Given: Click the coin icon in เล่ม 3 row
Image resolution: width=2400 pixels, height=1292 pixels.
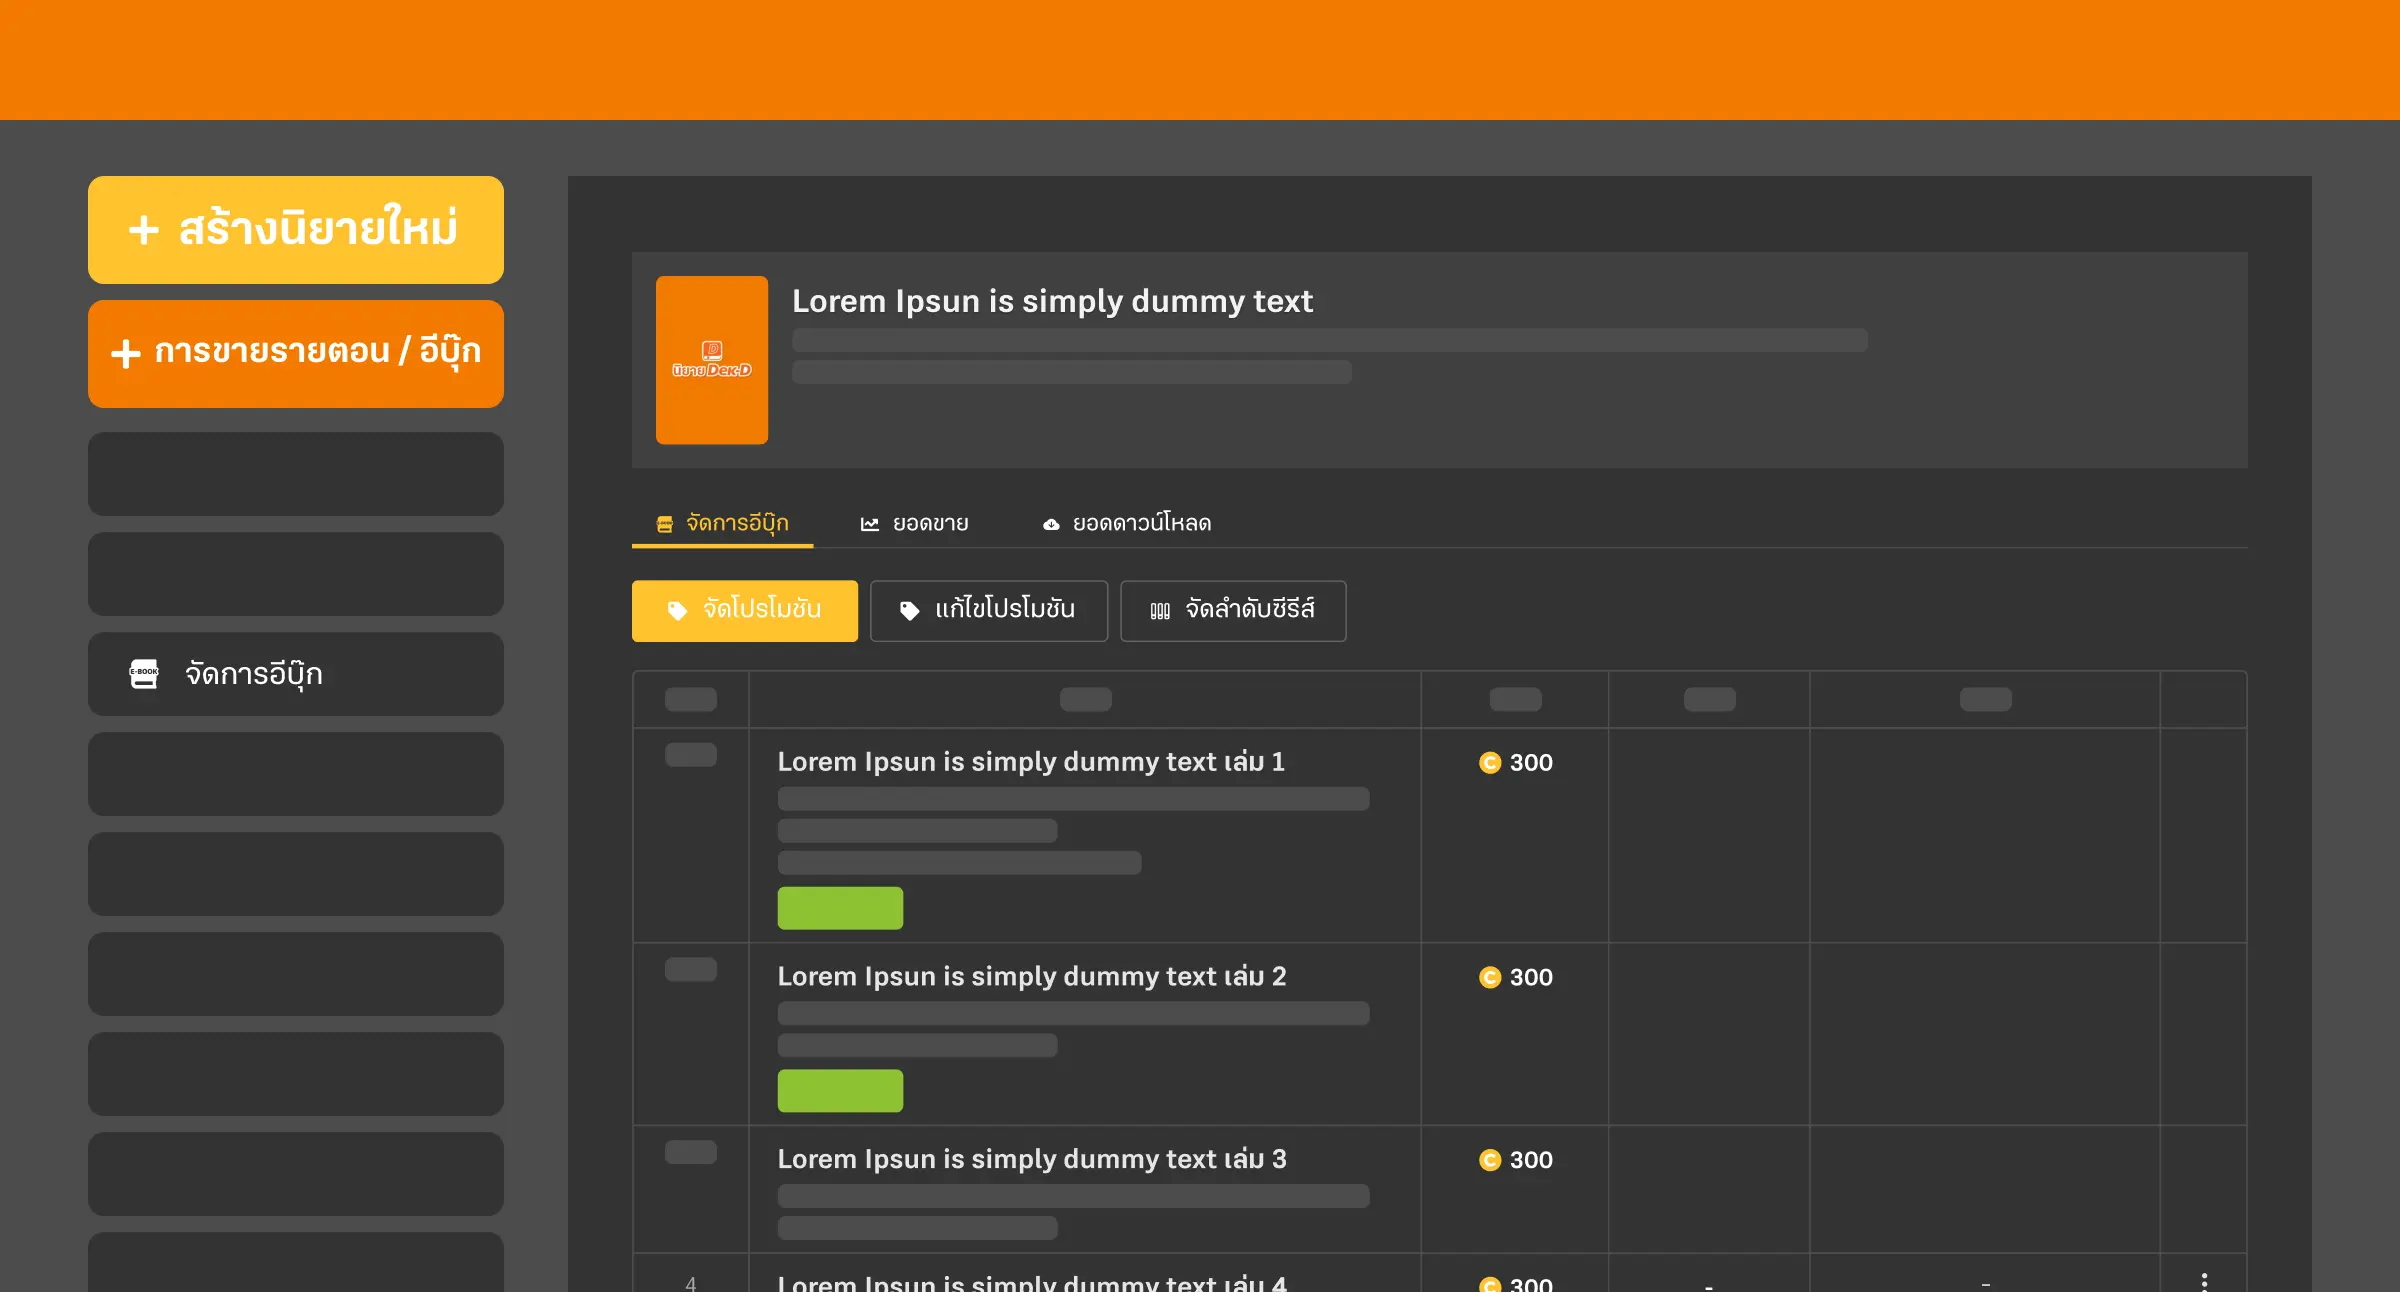Looking at the screenshot, I should 1490,1161.
